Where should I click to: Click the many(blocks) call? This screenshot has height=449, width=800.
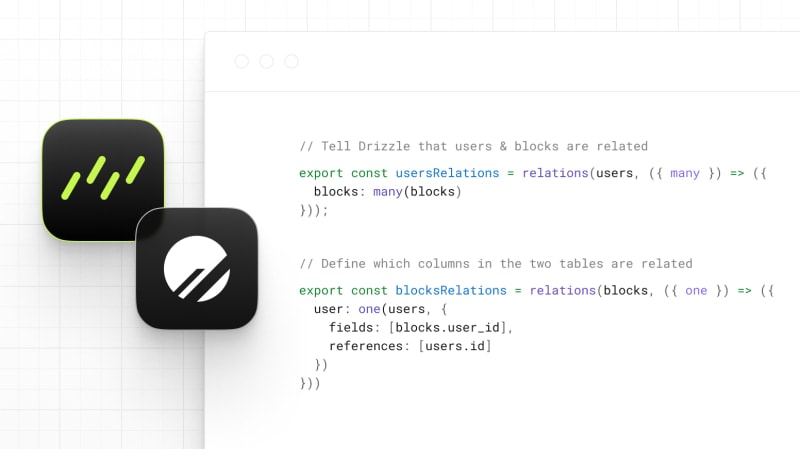417,192
